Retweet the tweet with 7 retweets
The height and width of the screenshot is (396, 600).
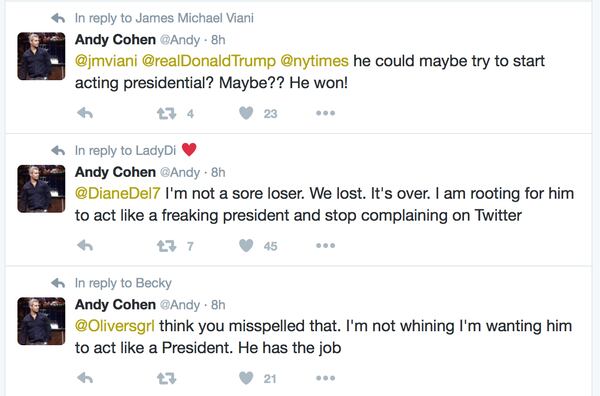click(166, 246)
